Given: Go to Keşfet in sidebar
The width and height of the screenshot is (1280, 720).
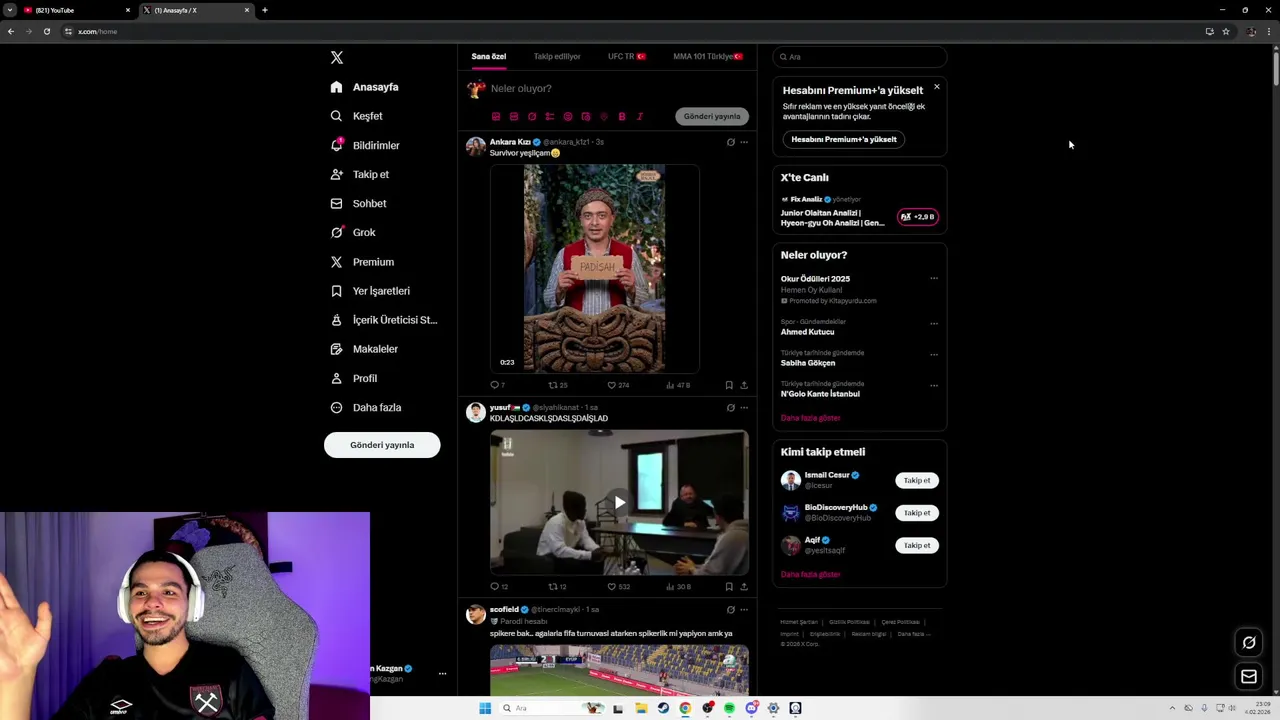Looking at the screenshot, I should 357,116.
